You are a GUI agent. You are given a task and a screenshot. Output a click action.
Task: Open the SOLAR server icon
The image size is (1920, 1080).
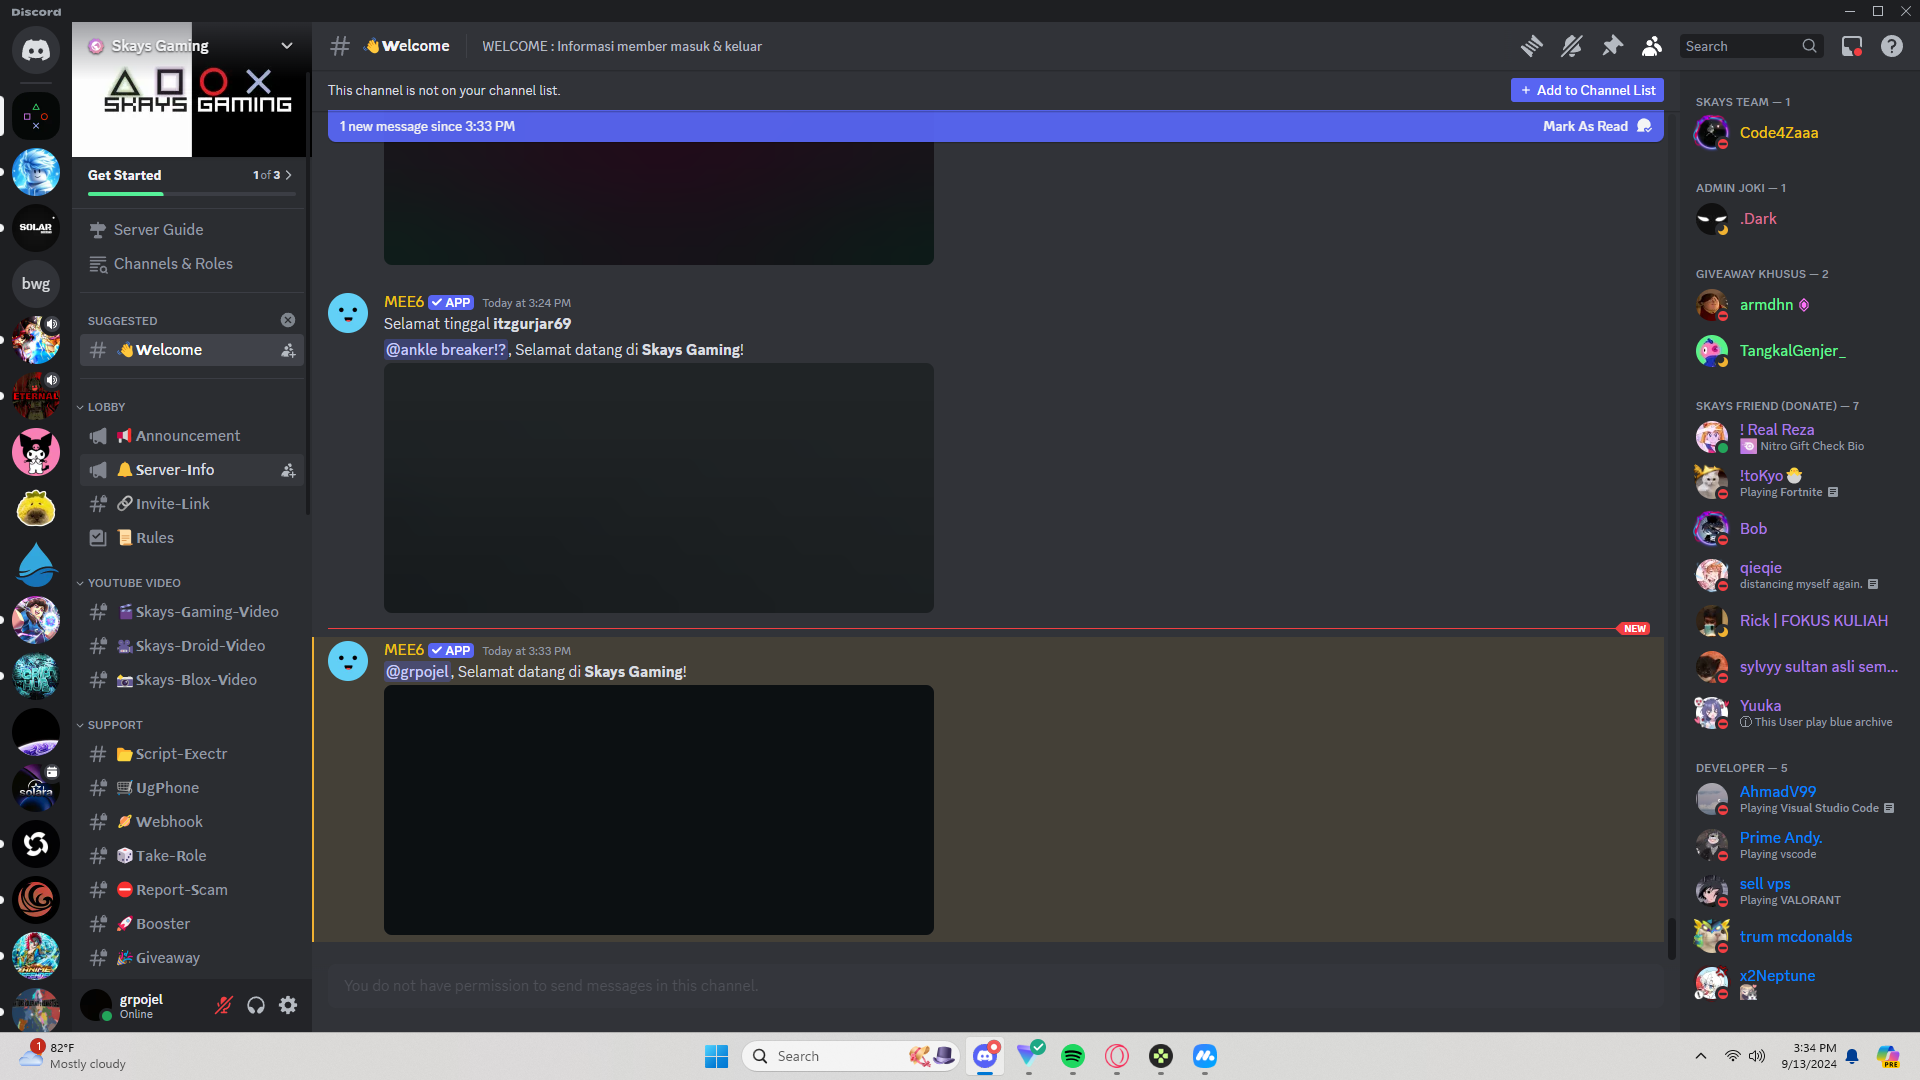point(36,228)
